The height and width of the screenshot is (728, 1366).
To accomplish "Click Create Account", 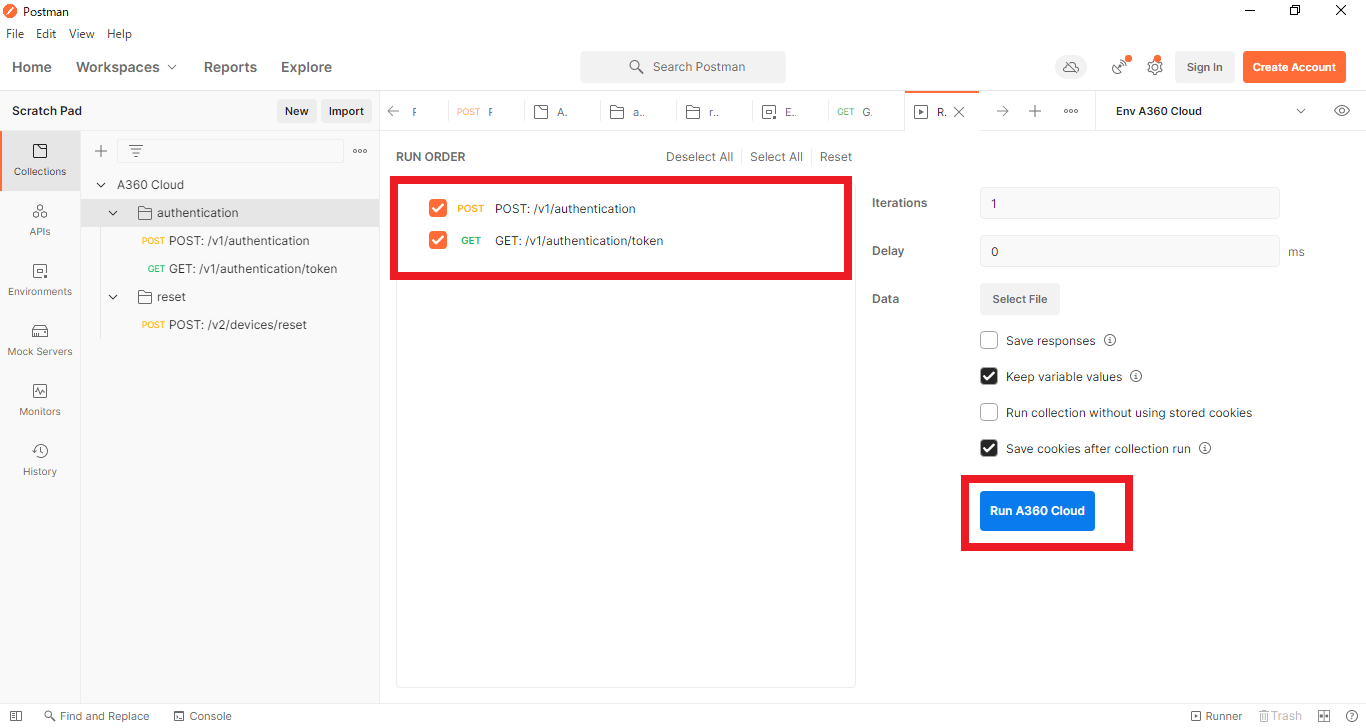I will click(x=1294, y=67).
